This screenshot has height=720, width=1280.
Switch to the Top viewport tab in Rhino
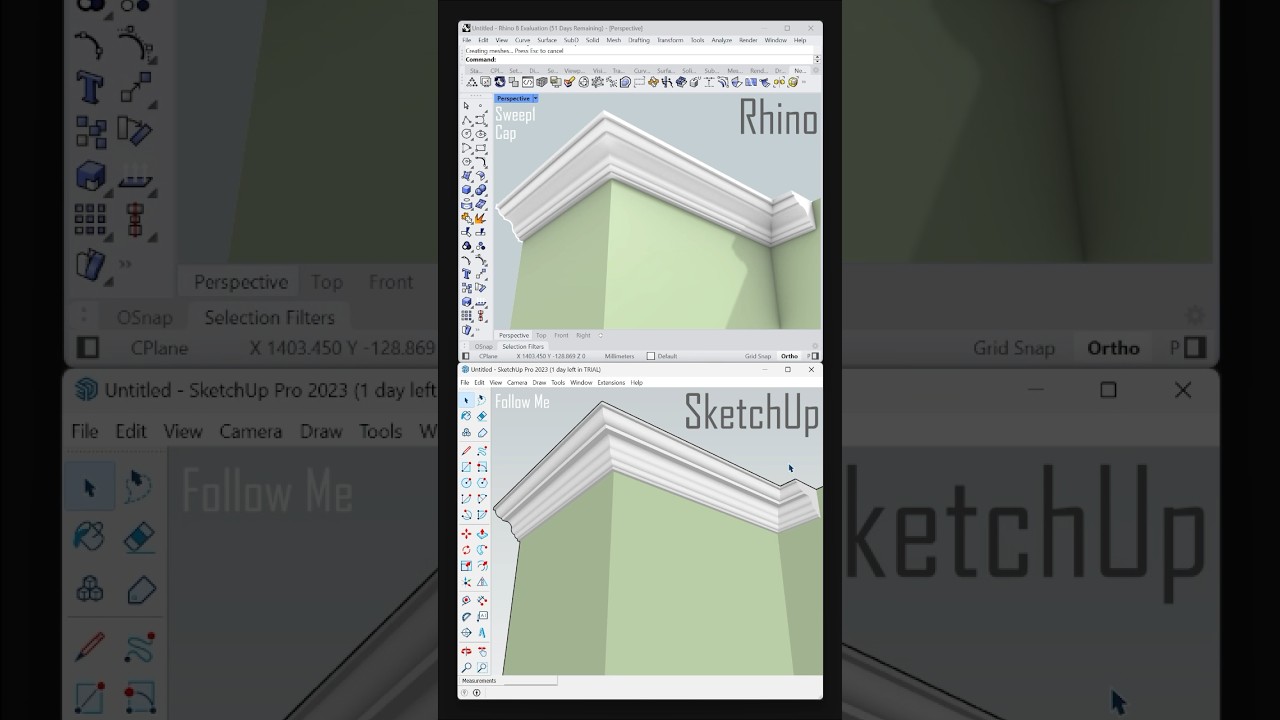(x=541, y=335)
